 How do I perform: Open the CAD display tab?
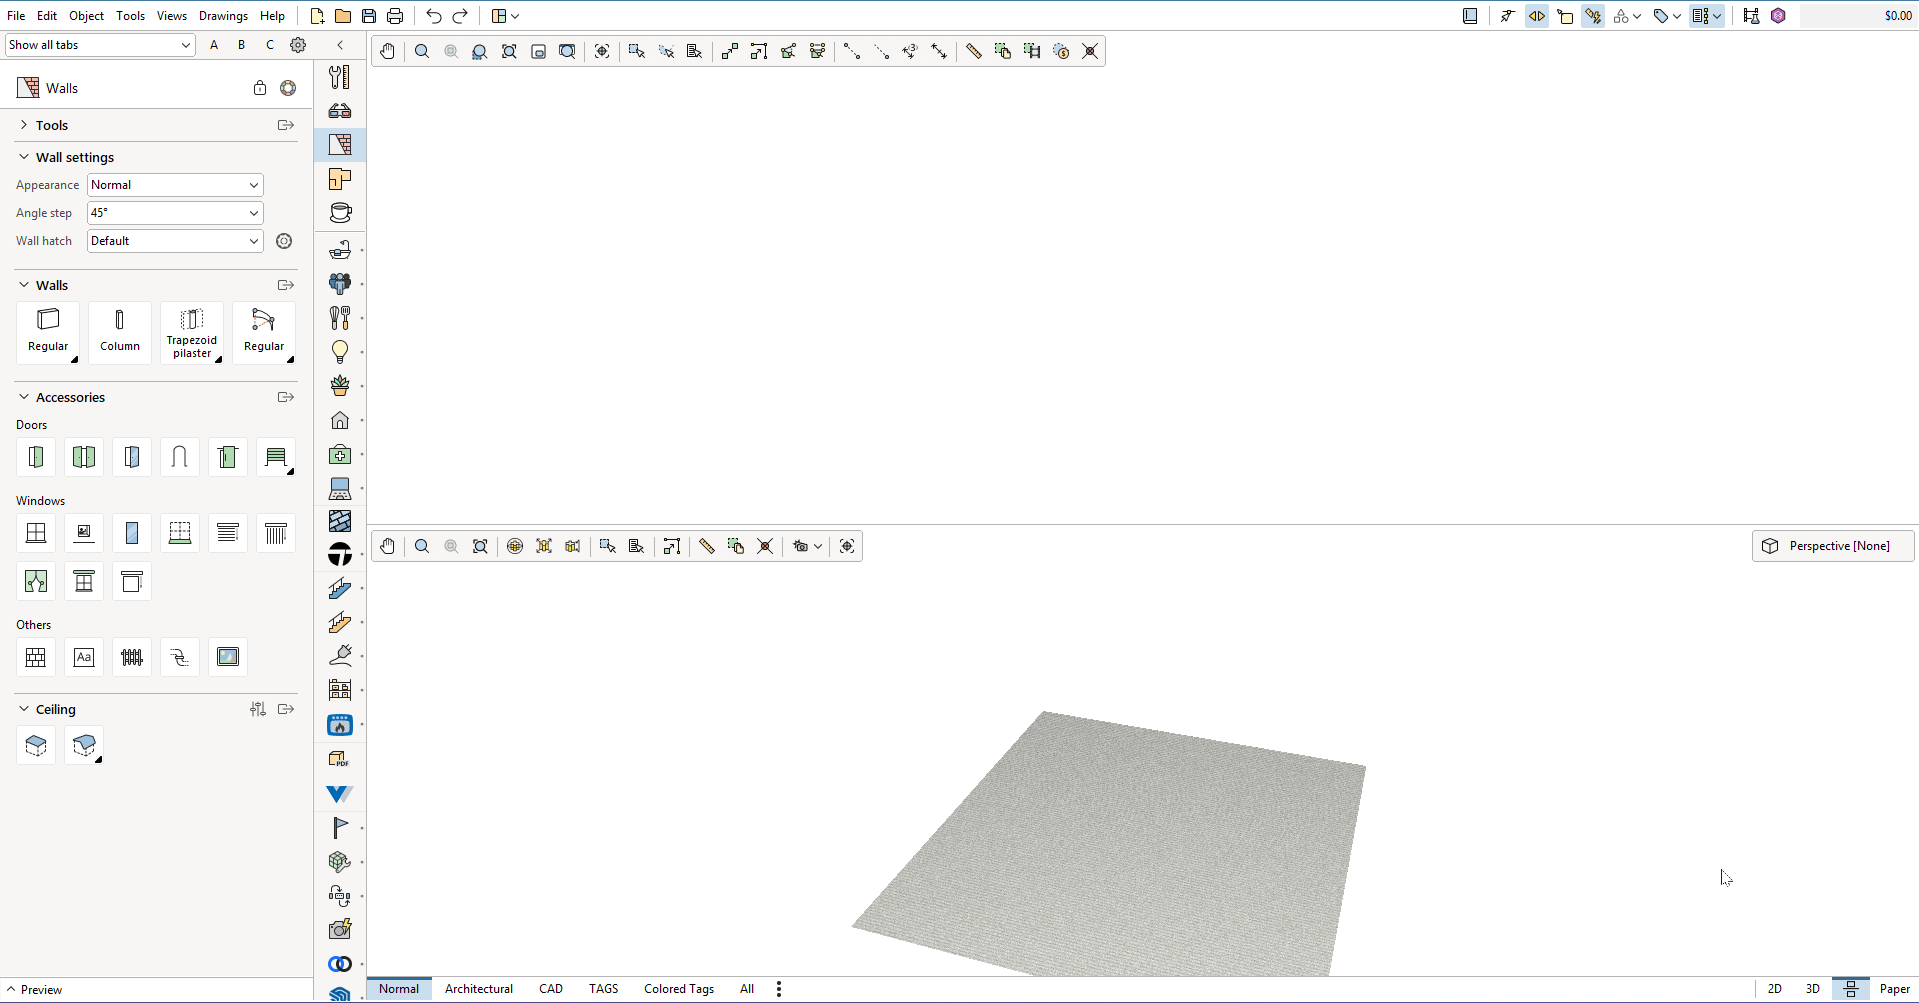(551, 989)
